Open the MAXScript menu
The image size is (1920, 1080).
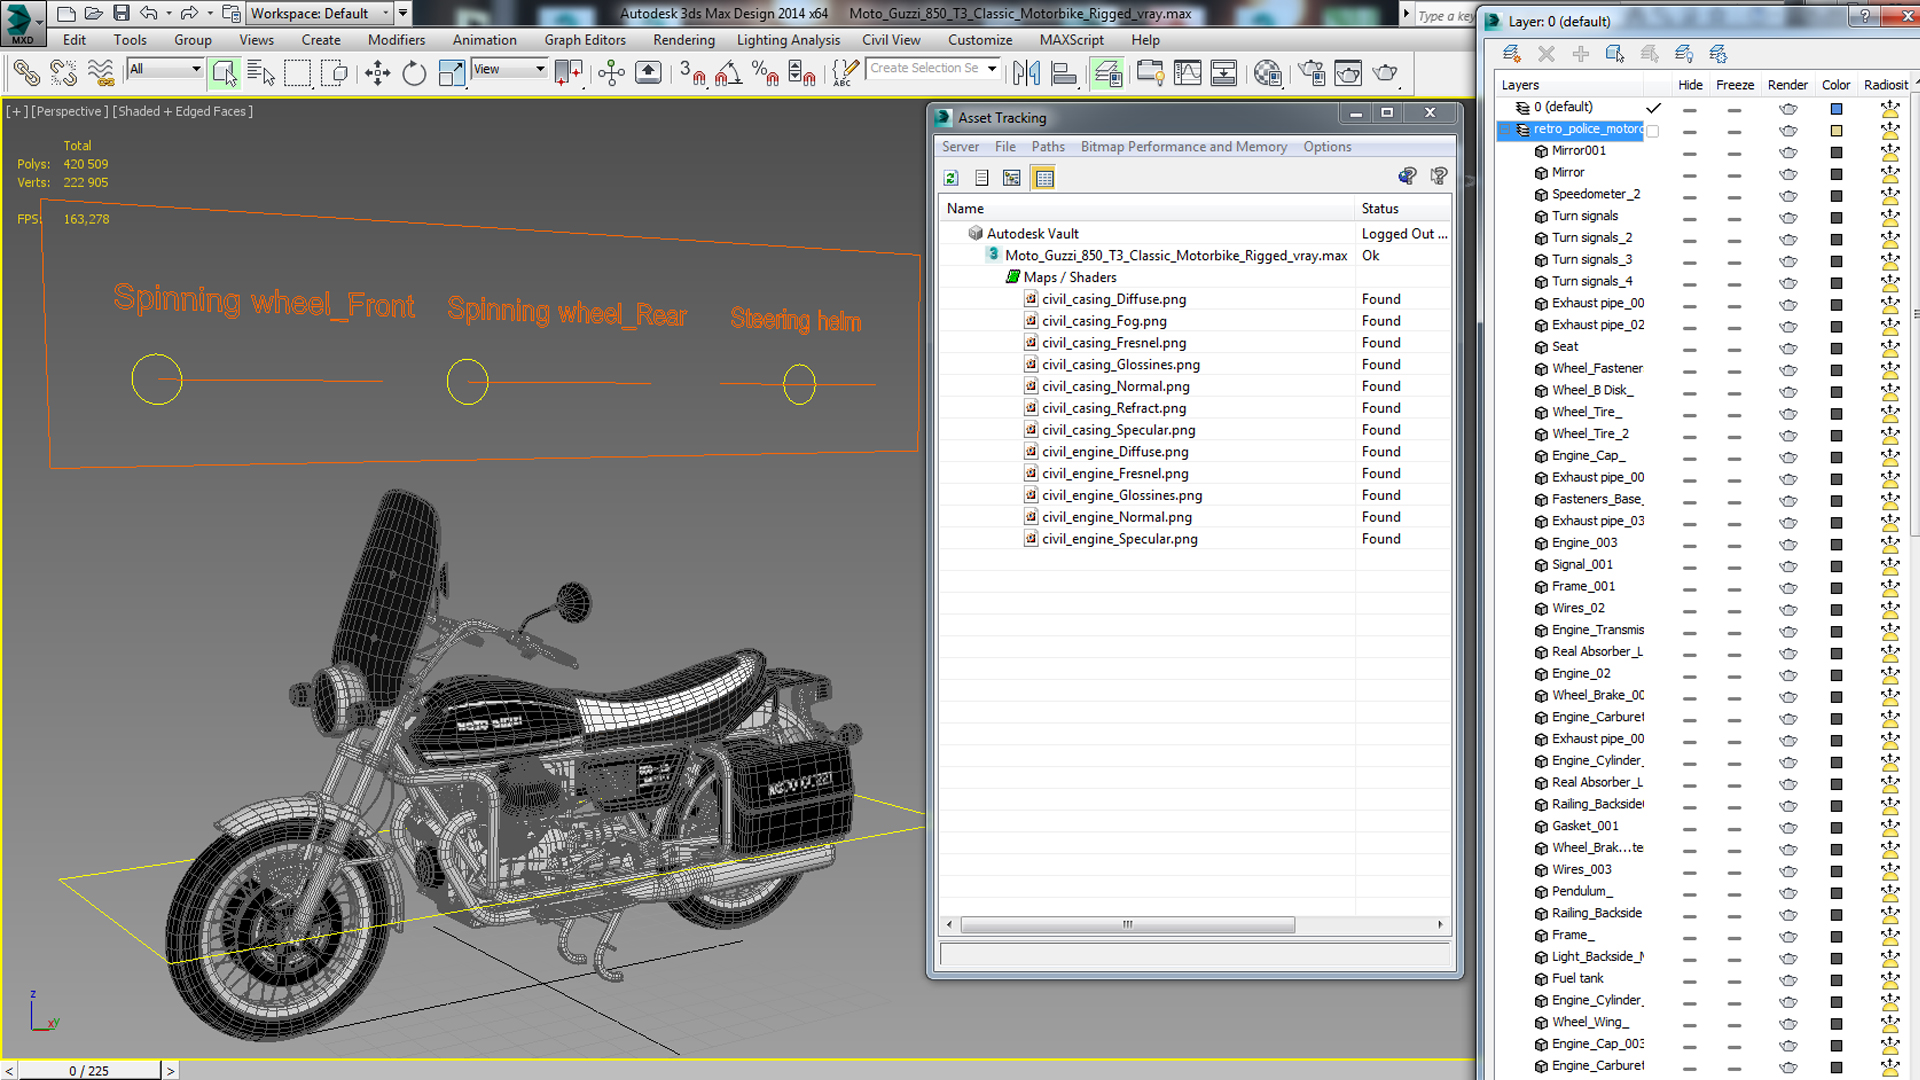click(1071, 40)
